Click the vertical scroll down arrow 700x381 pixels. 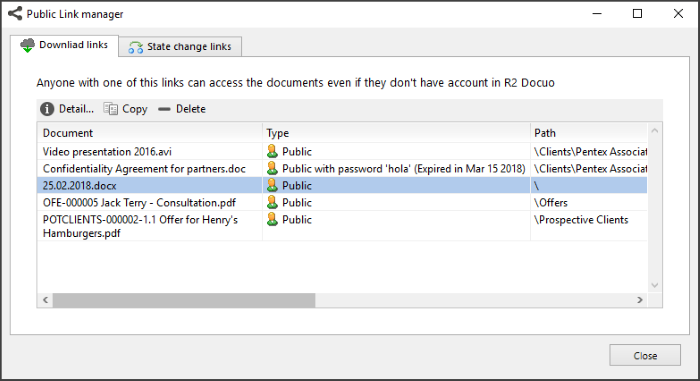point(654,285)
